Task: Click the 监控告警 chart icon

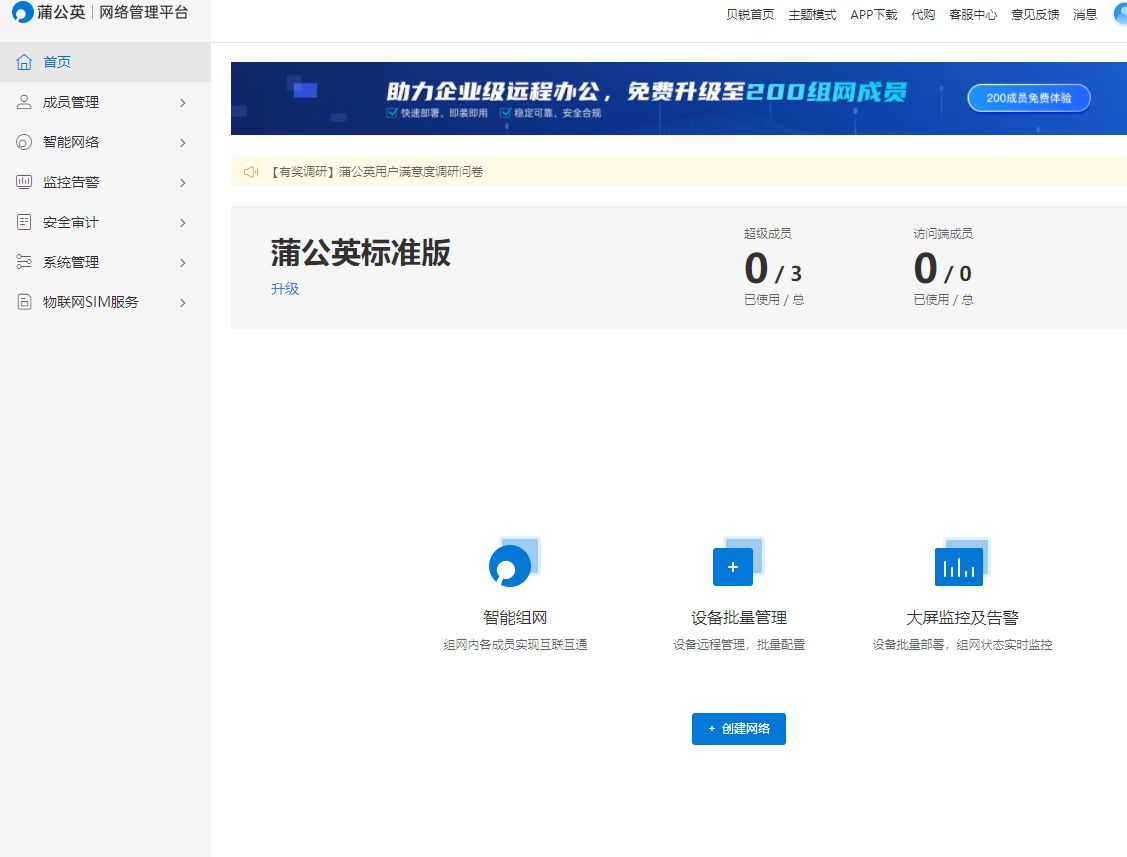Action: point(24,182)
